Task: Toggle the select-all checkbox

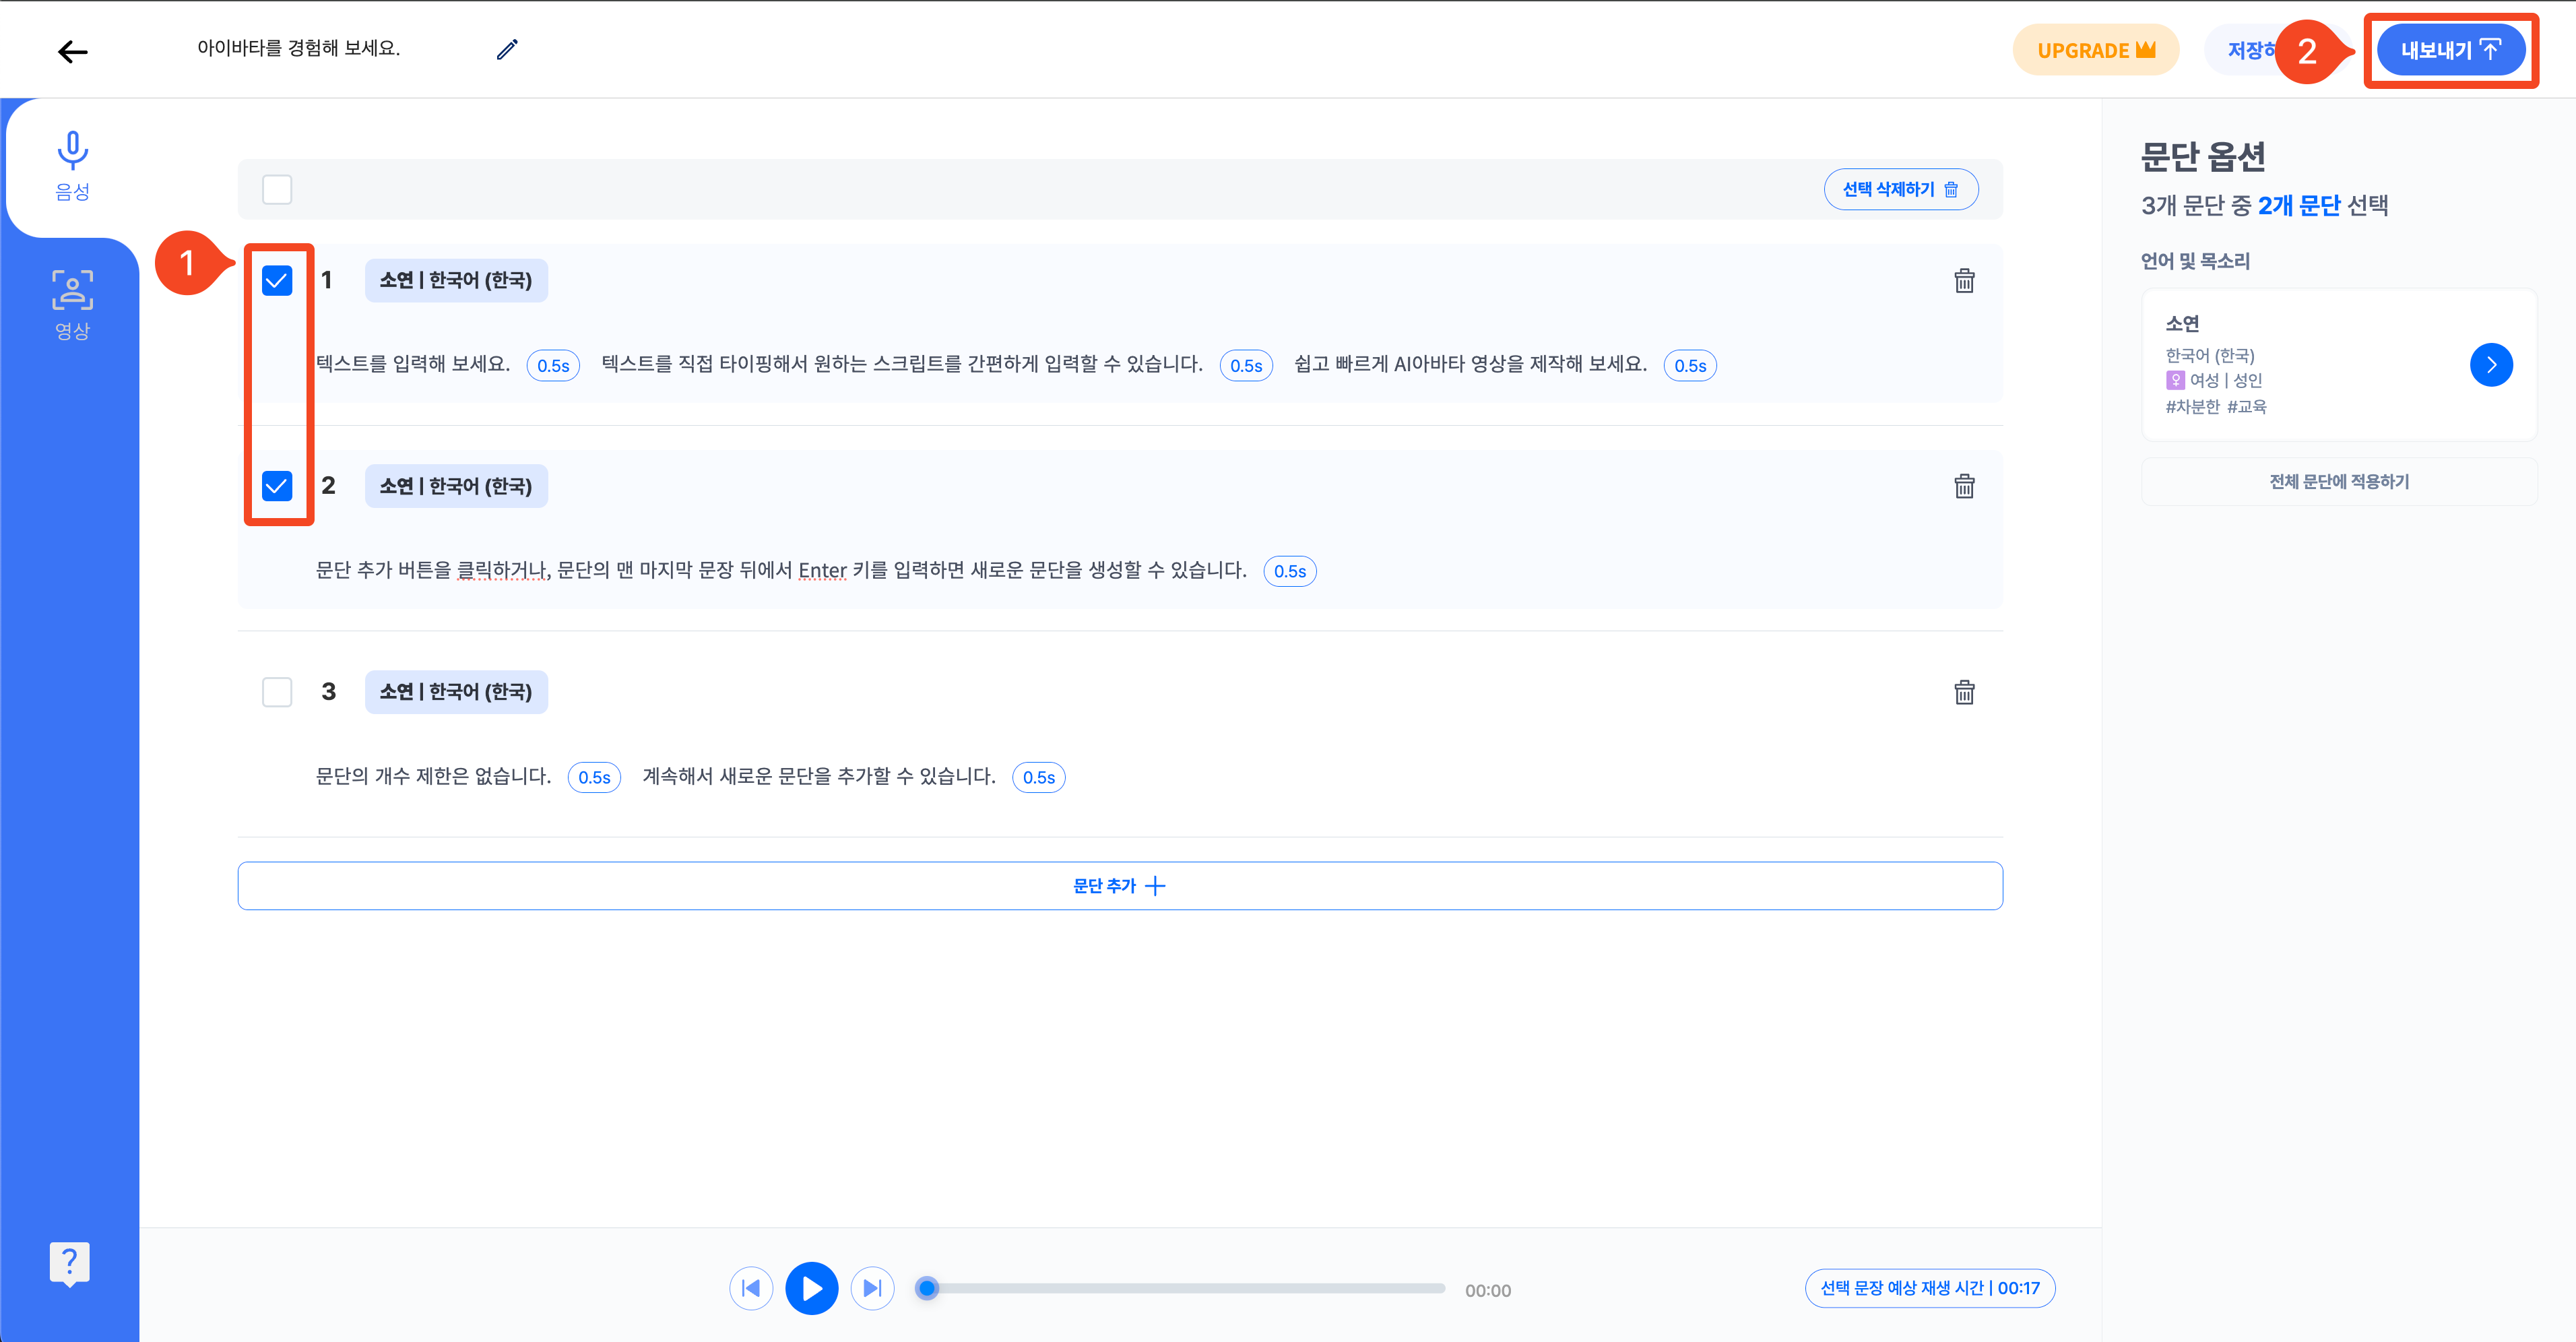Action: [277, 189]
